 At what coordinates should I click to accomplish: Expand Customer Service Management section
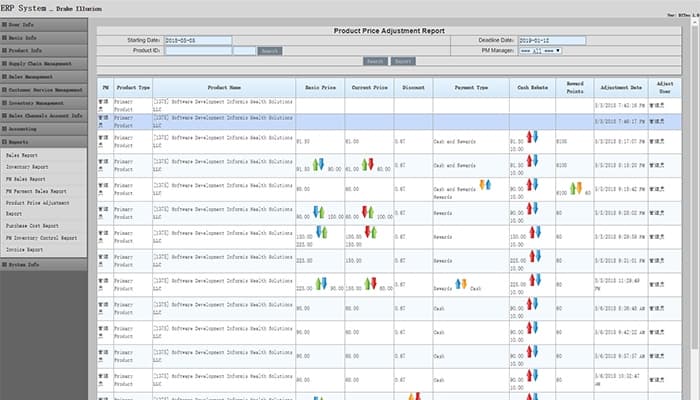click(44, 90)
